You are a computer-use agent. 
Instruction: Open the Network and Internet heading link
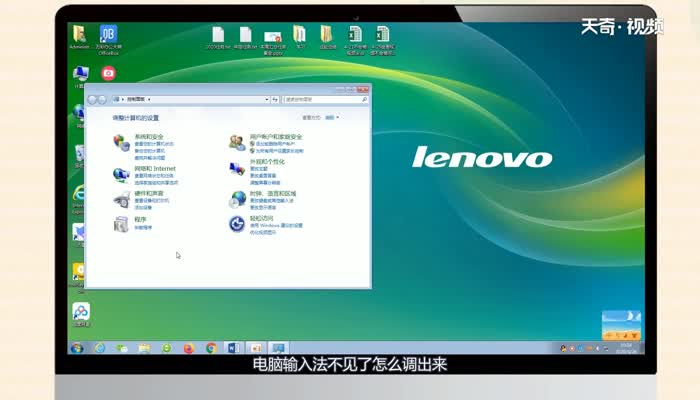click(155, 168)
